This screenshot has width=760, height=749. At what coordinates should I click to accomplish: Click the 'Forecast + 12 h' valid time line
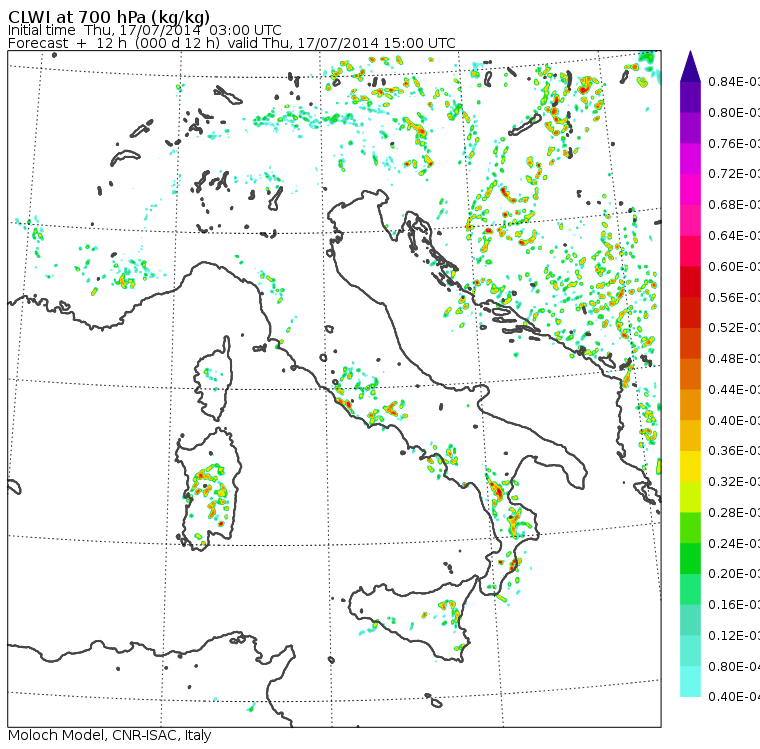click(232, 43)
